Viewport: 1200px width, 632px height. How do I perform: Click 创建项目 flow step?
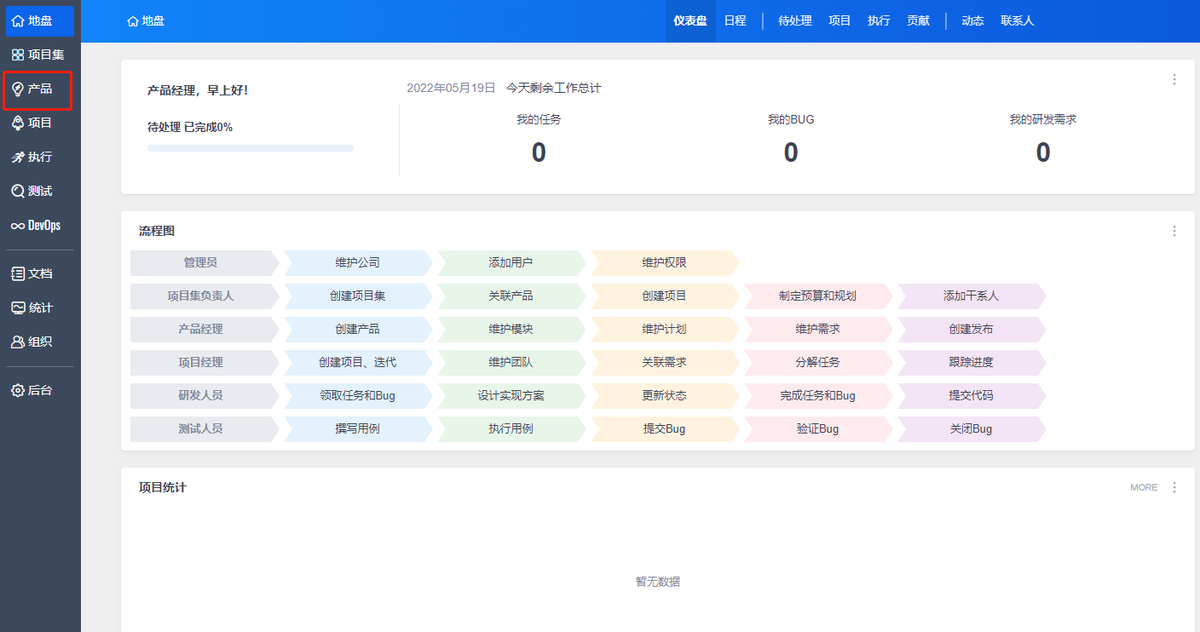(x=664, y=296)
